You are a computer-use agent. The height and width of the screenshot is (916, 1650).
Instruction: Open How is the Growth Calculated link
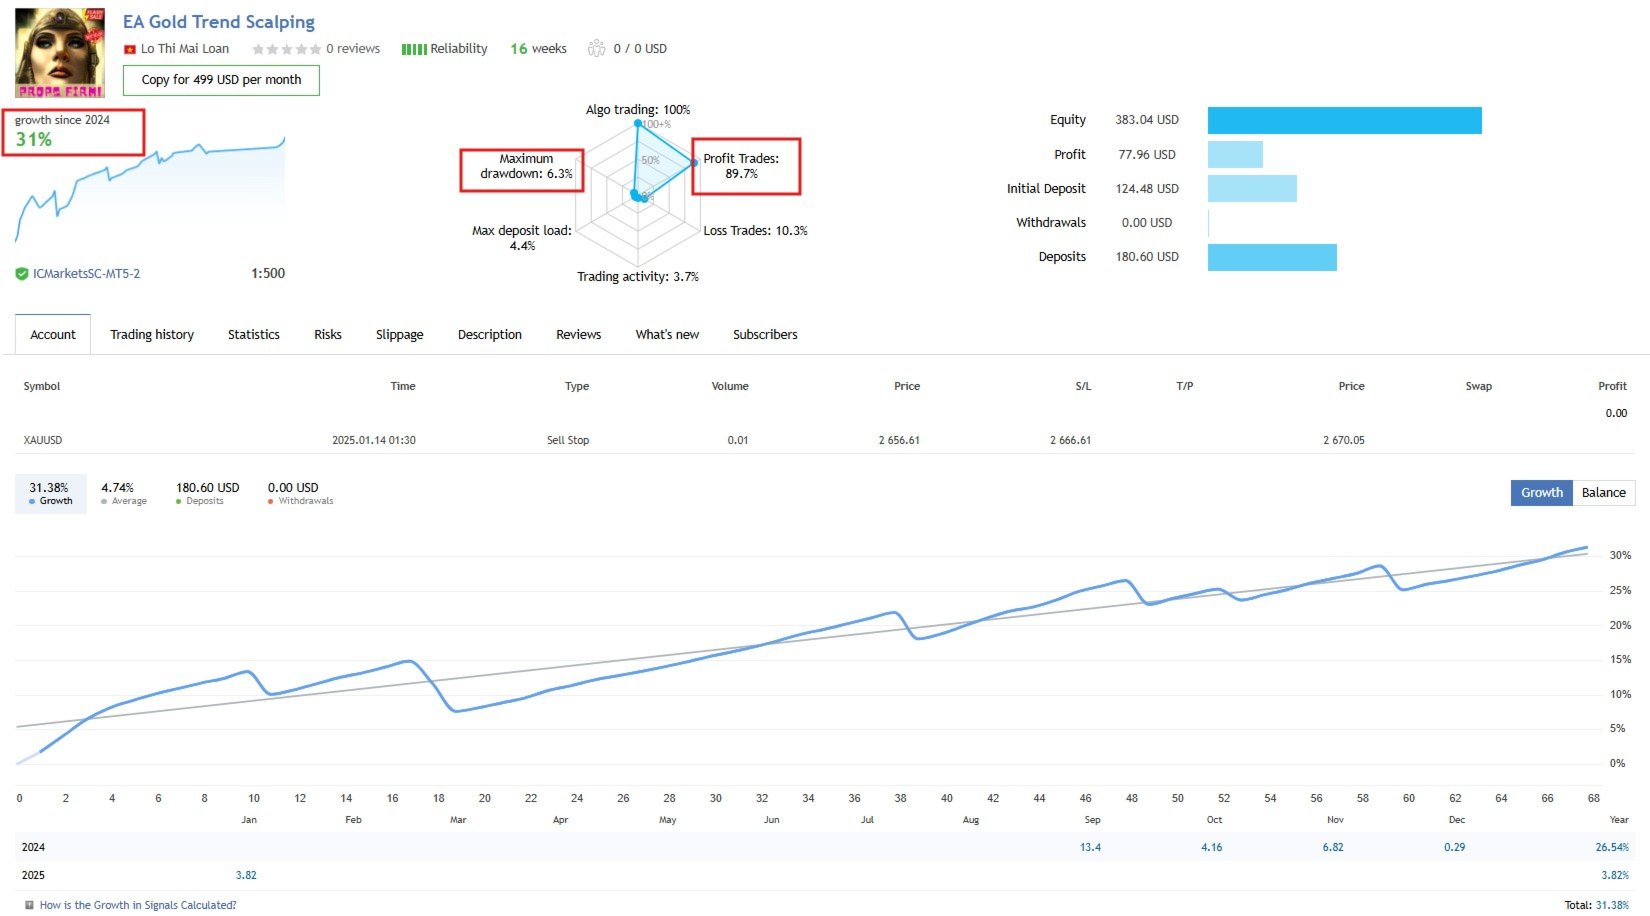click(x=138, y=905)
